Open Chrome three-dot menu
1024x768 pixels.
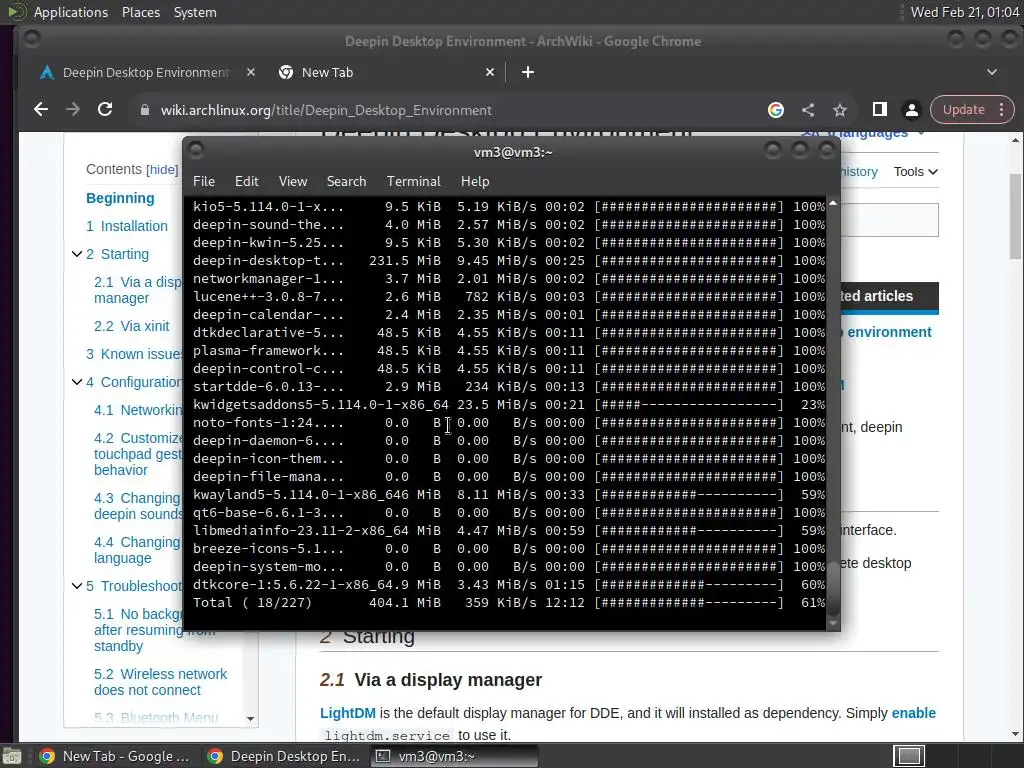[1002, 110]
